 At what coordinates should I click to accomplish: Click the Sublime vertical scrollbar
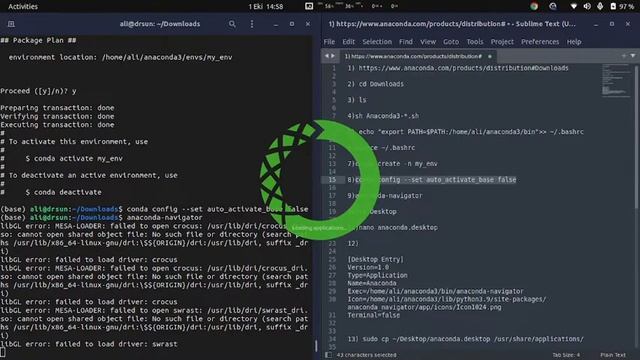pyautogui.click(x=636, y=139)
